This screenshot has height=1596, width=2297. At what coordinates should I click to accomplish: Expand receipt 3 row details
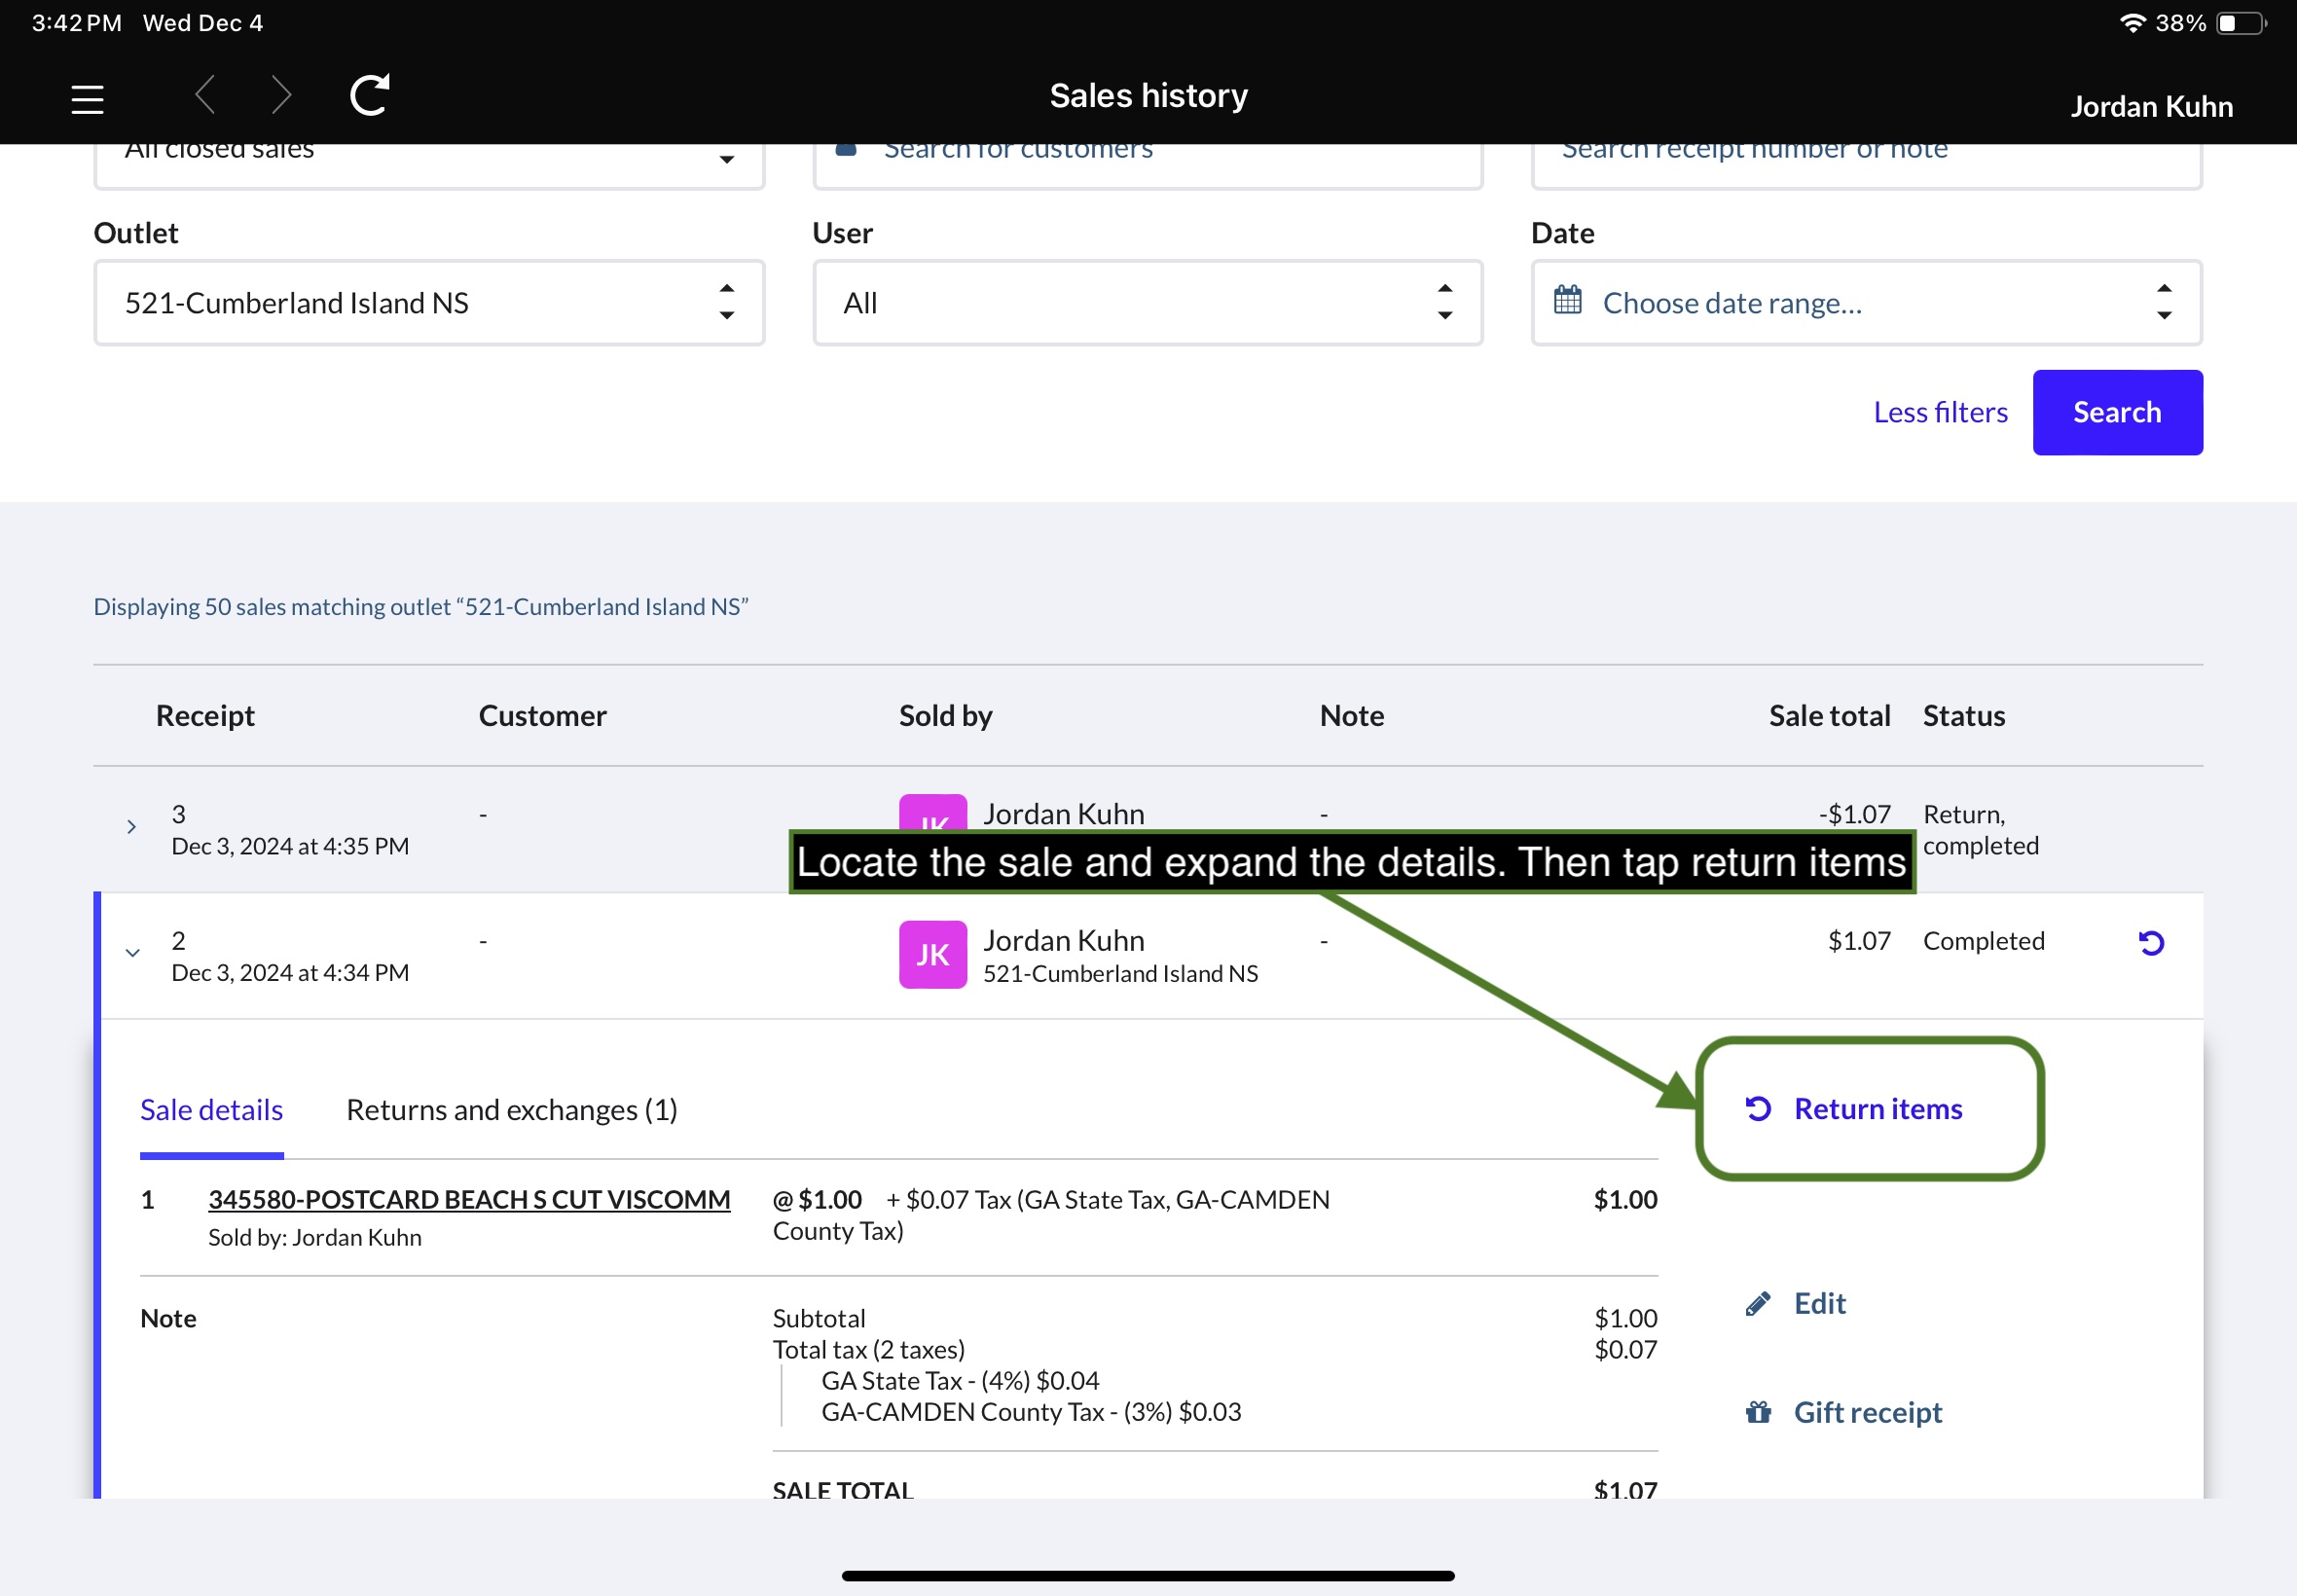(131, 827)
